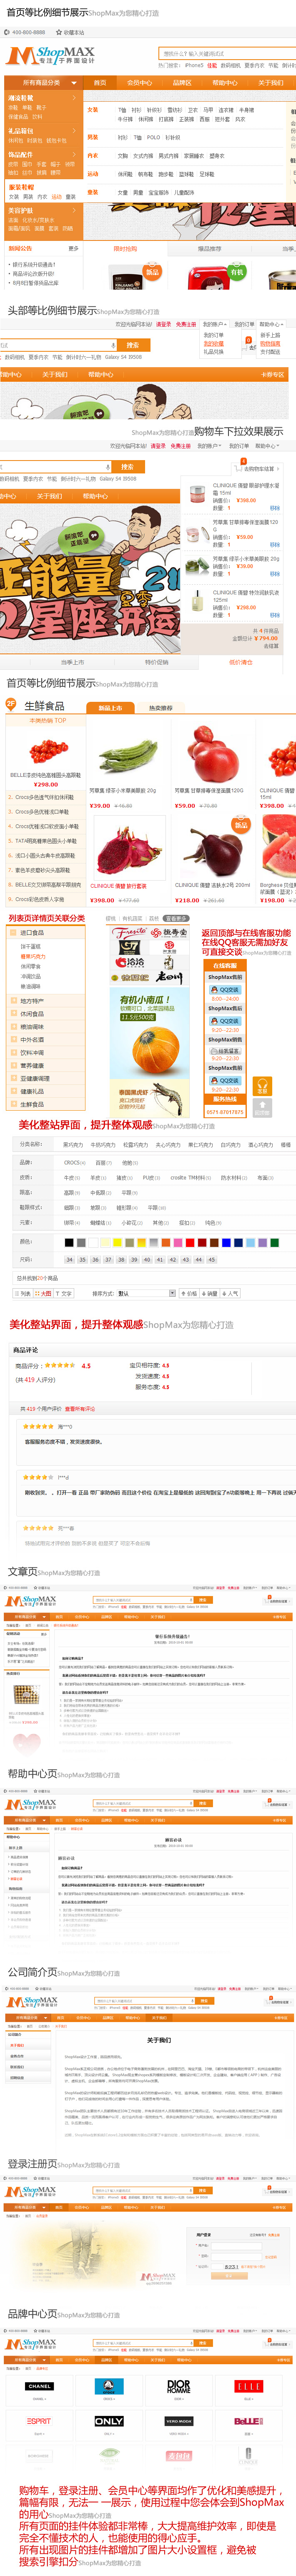Open 会员中心 navigation item
Screen dimensions: 296x2576
pos(139,83)
